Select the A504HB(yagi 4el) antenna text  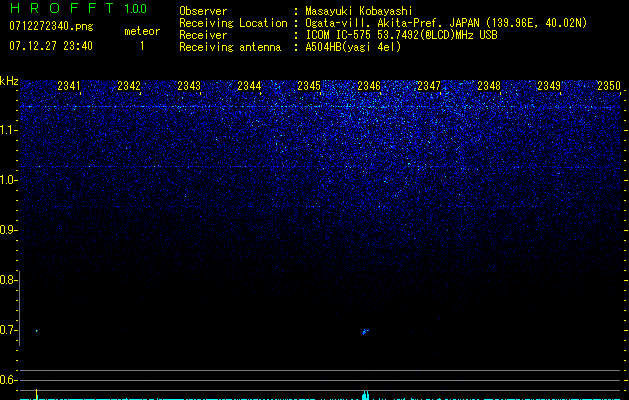[353, 47]
